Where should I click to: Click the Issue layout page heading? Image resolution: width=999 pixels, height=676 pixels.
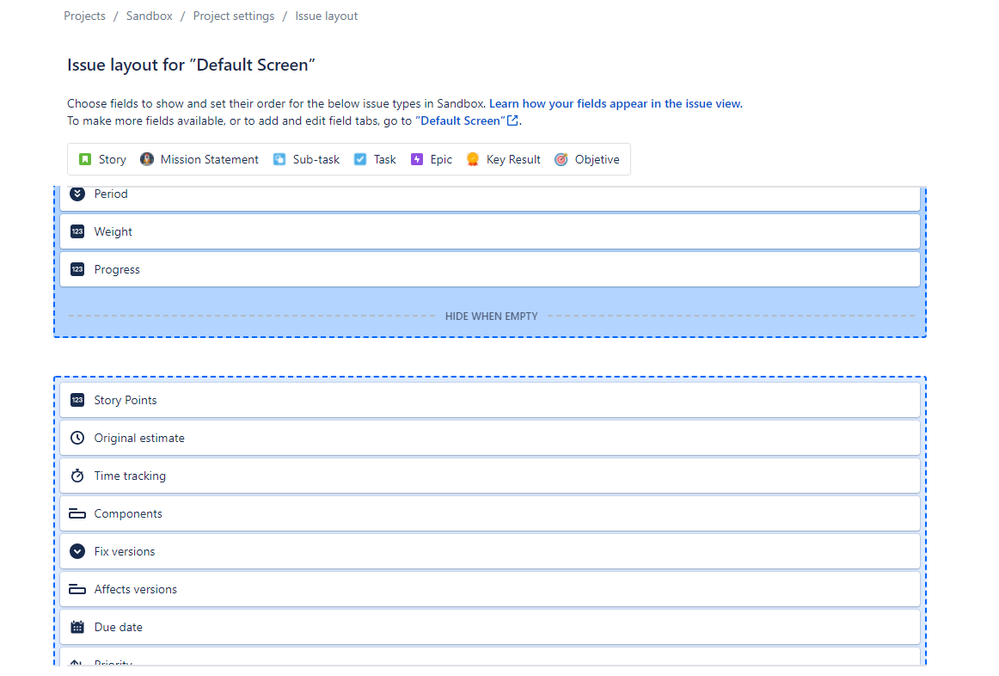tap(191, 65)
